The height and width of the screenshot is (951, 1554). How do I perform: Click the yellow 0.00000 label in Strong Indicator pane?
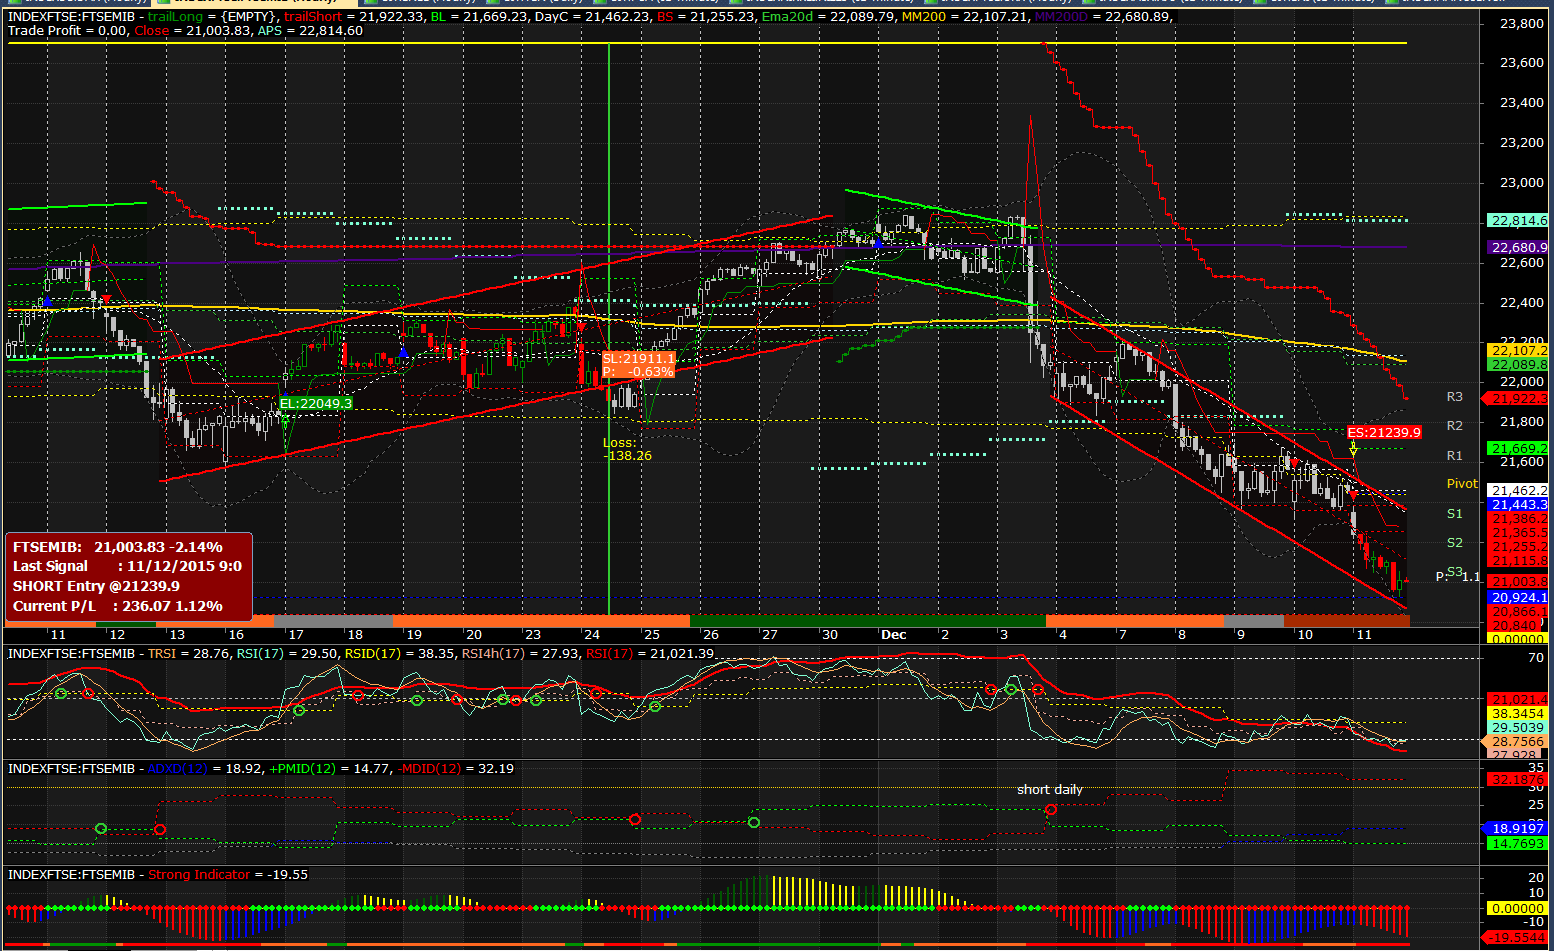(1518, 909)
